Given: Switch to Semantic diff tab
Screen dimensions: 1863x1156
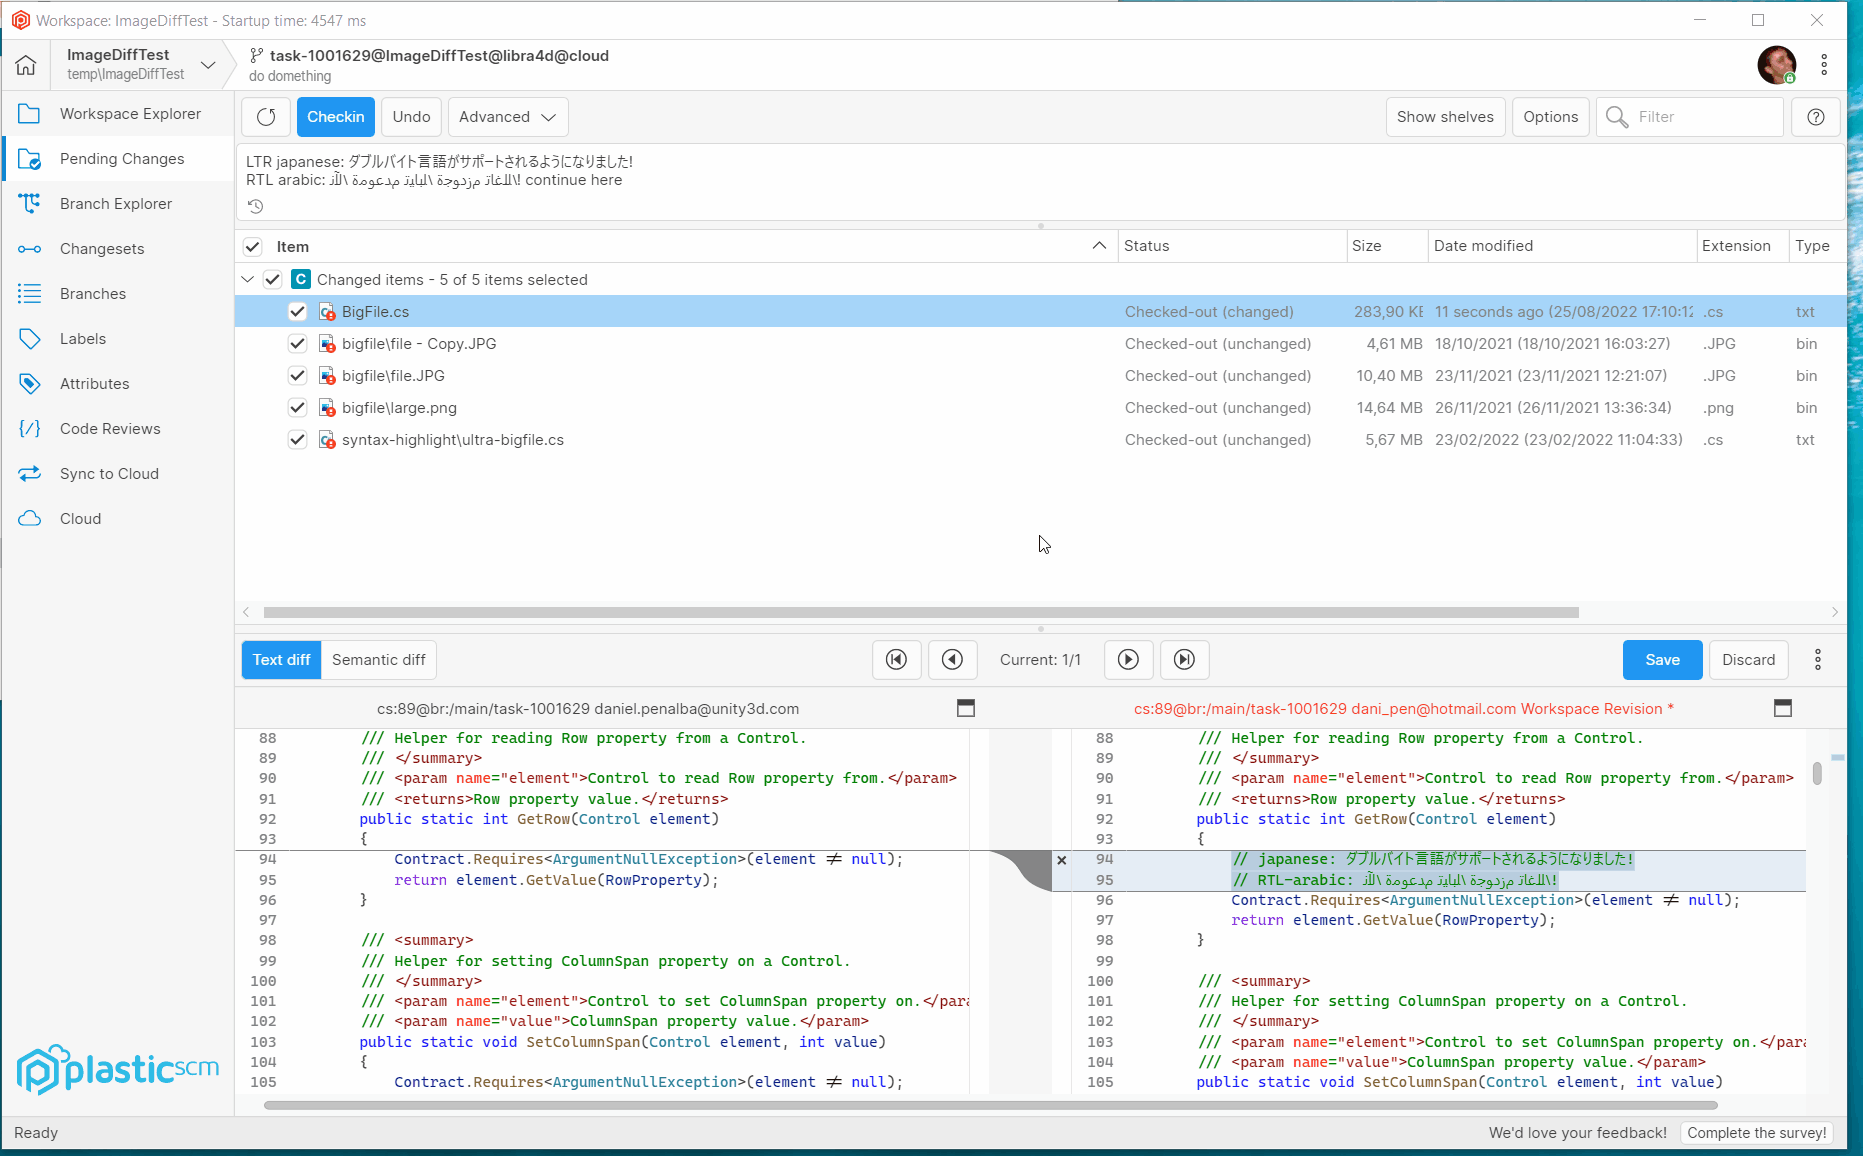Looking at the screenshot, I should (378, 660).
